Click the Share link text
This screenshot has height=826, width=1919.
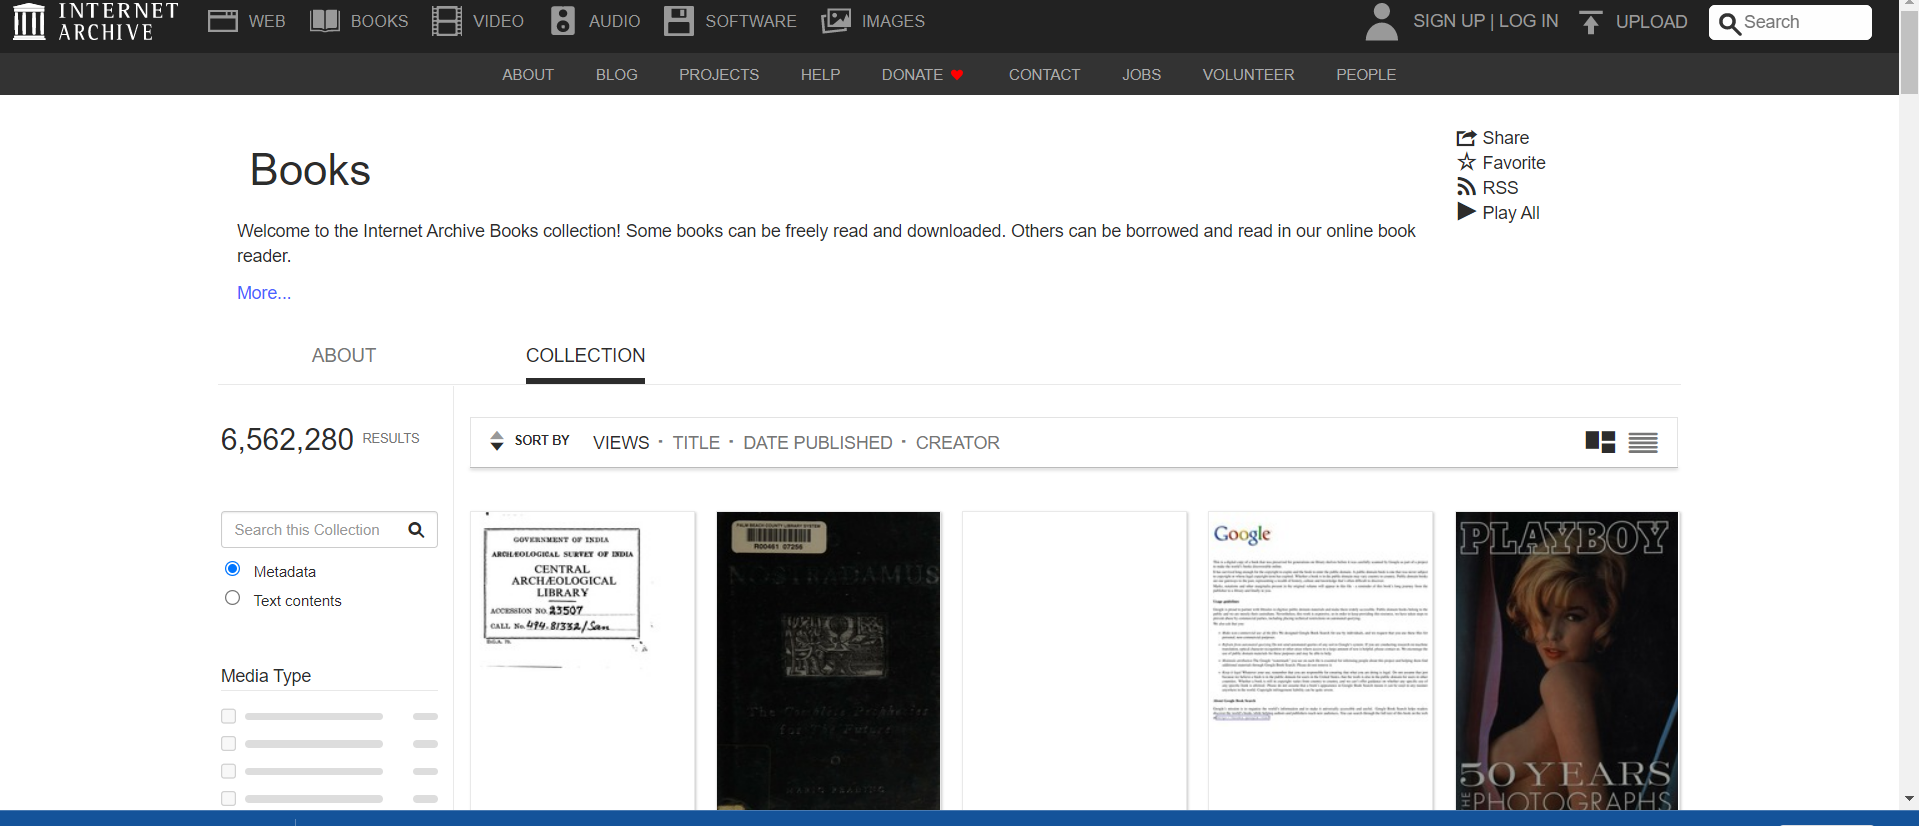pyautogui.click(x=1506, y=138)
